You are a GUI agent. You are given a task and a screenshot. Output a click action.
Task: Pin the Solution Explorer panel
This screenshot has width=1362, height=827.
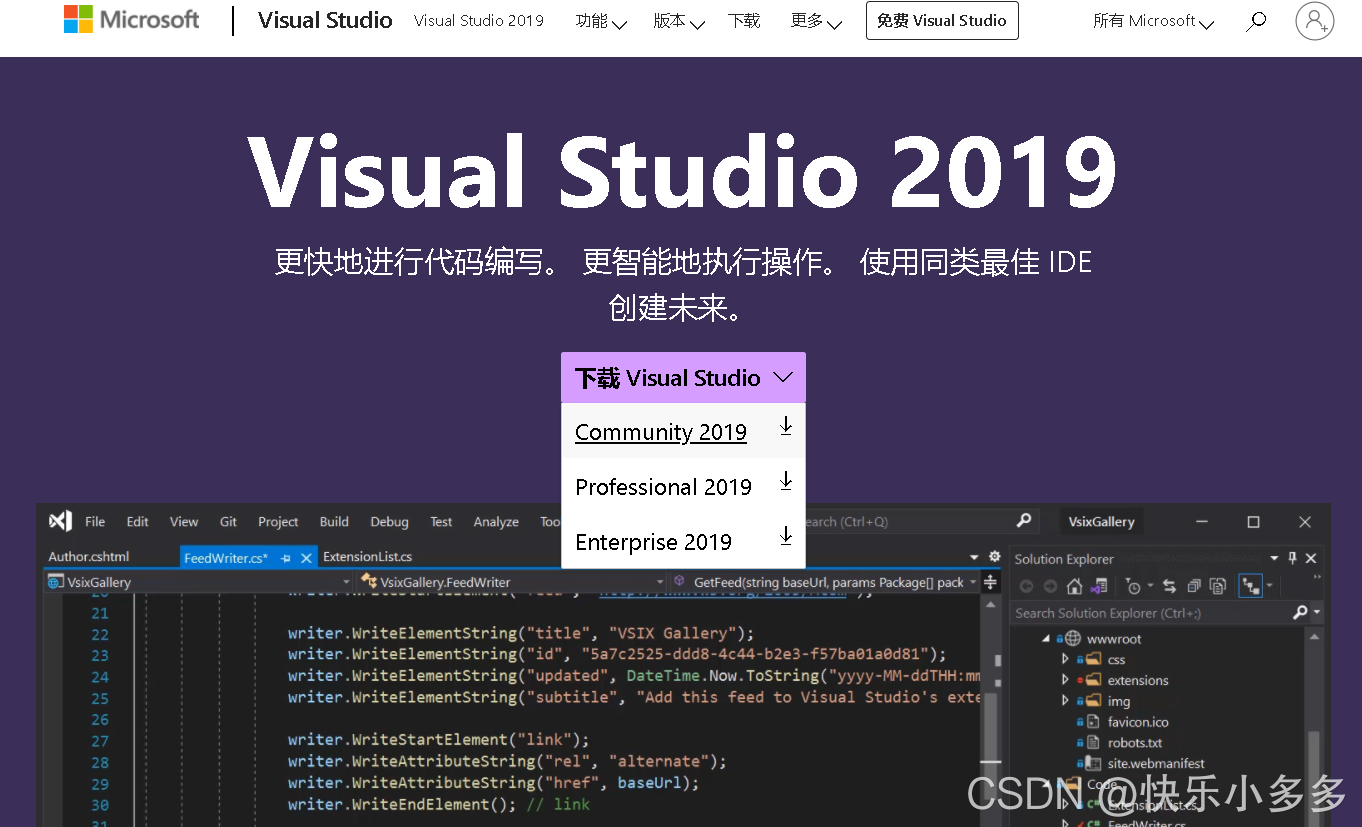1293,558
